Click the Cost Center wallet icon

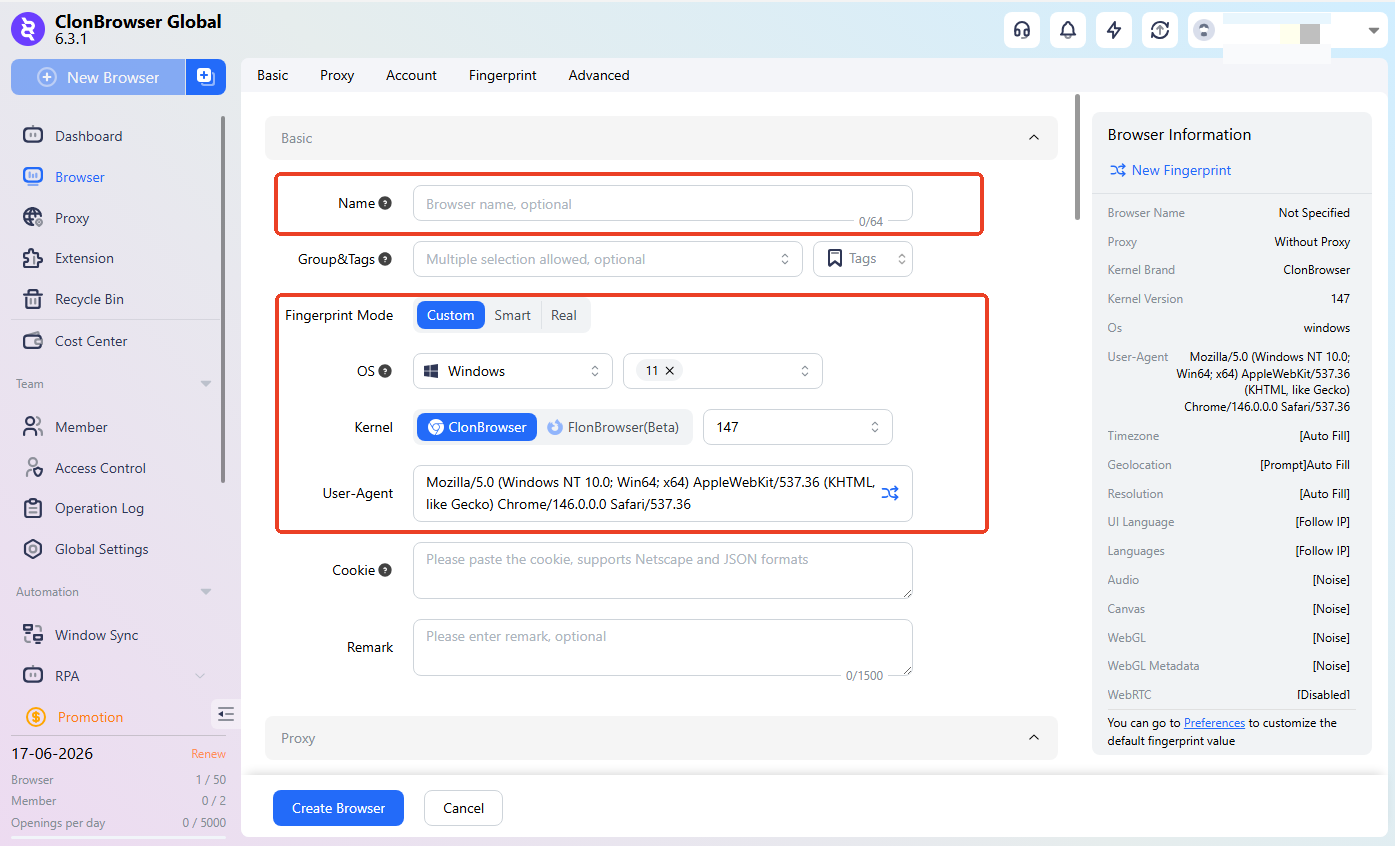[x=33, y=341]
